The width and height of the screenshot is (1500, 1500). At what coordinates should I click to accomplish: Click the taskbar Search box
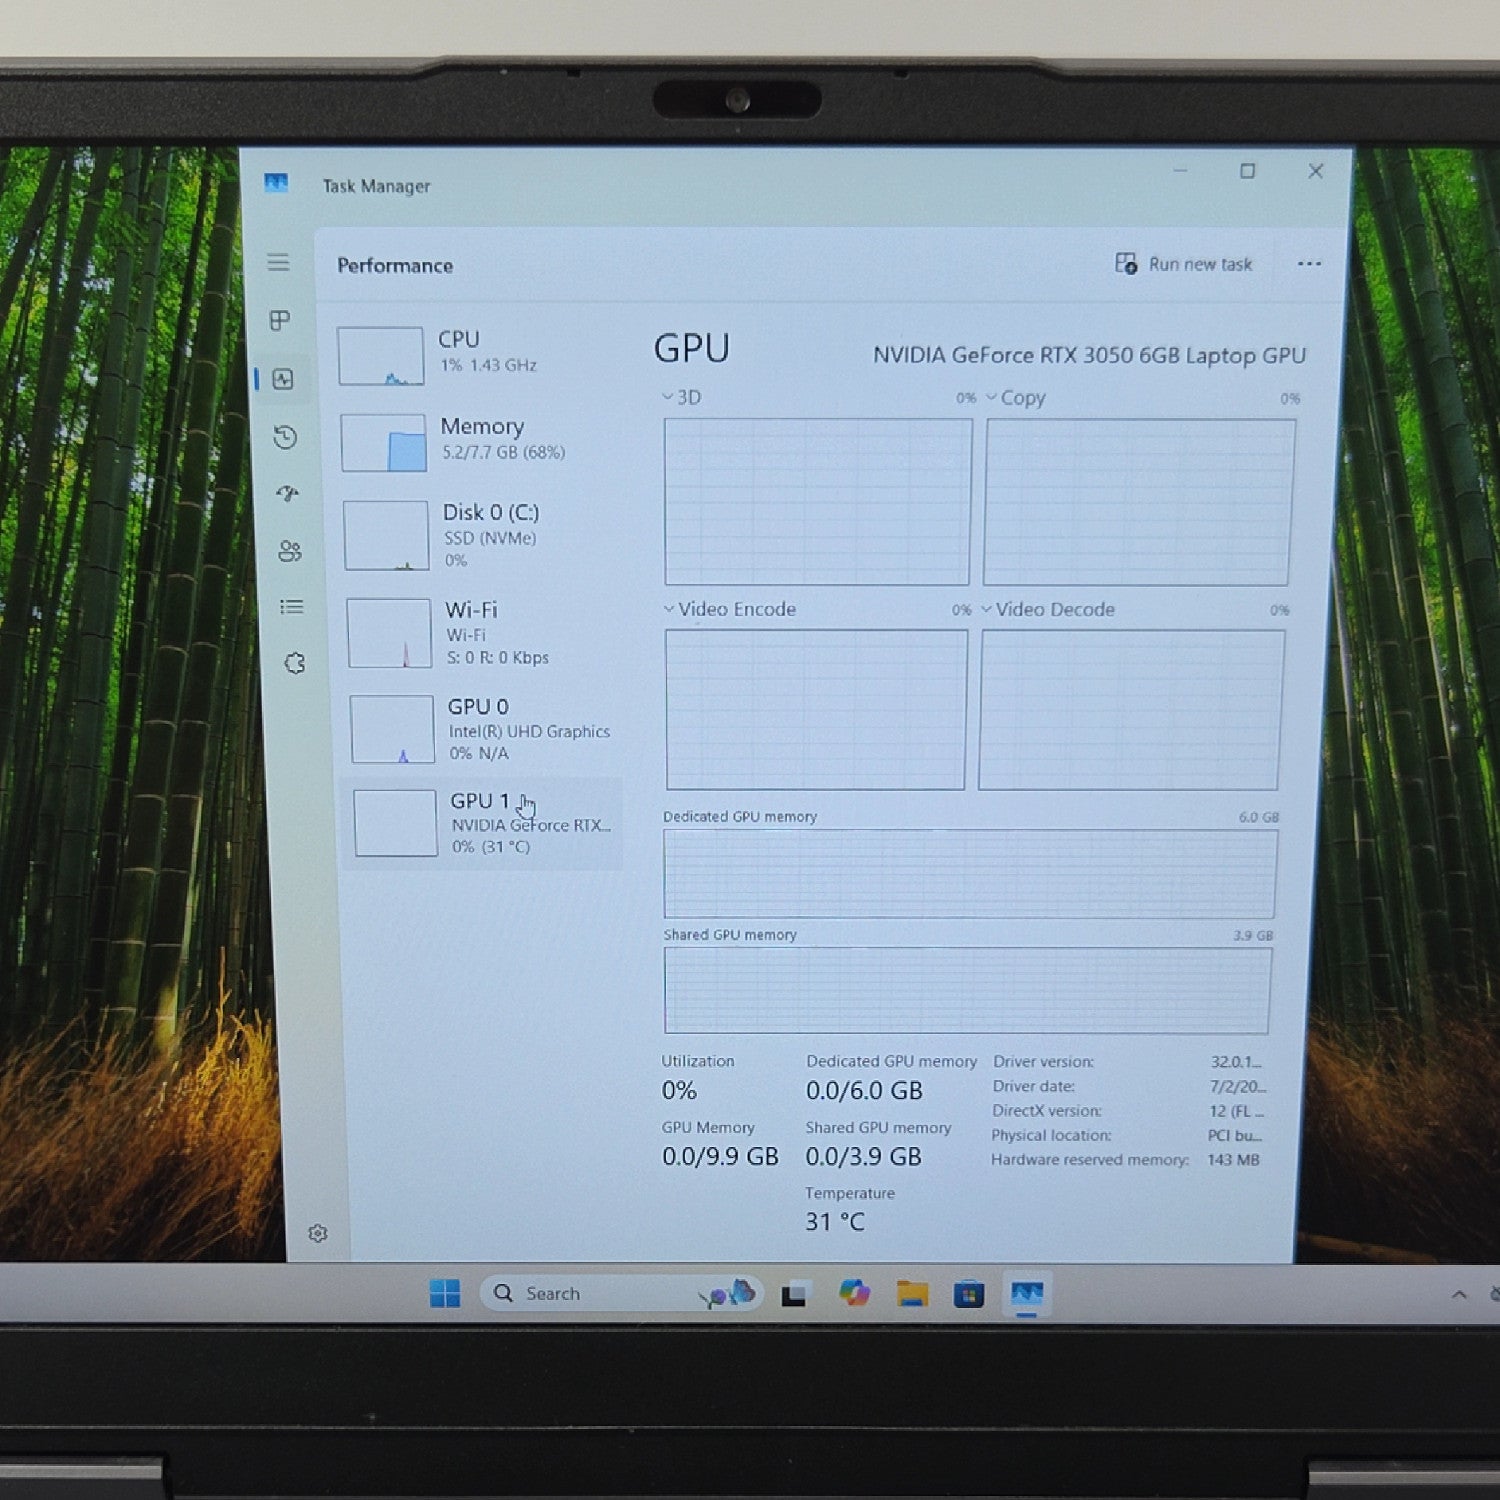622,1293
